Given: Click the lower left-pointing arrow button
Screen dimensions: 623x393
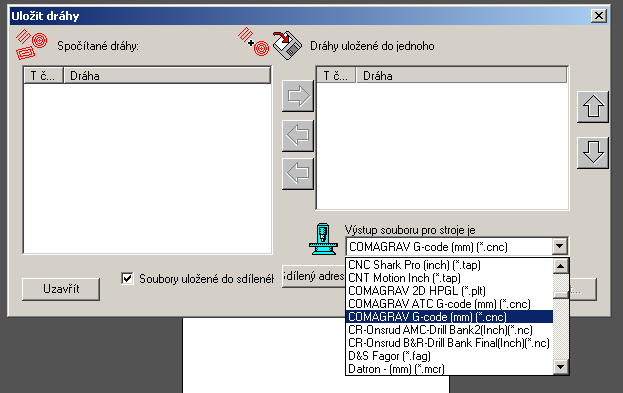Looking at the screenshot, I should click(298, 173).
